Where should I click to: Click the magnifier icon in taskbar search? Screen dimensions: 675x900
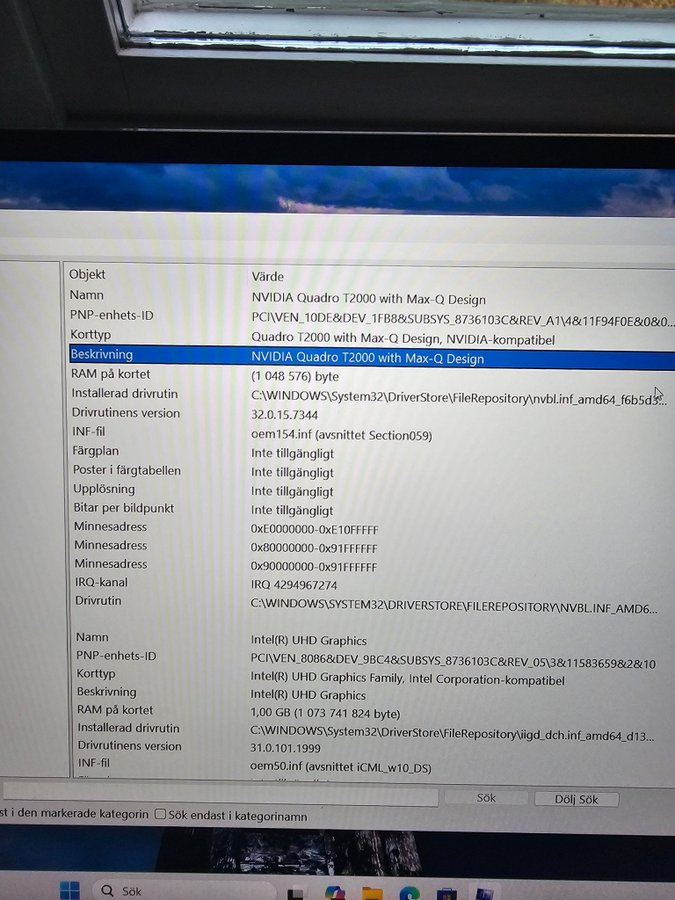pos(107,890)
